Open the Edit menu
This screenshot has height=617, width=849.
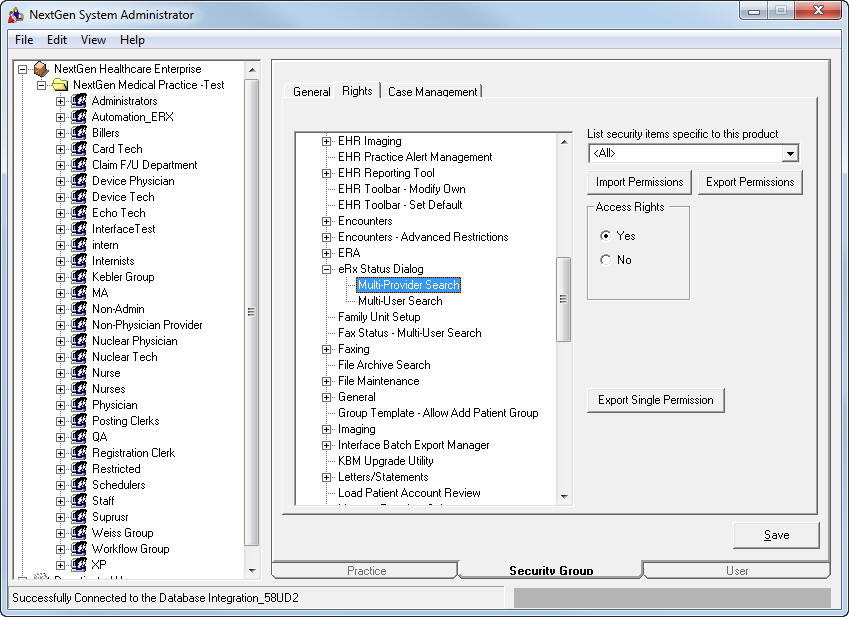coord(56,40)
